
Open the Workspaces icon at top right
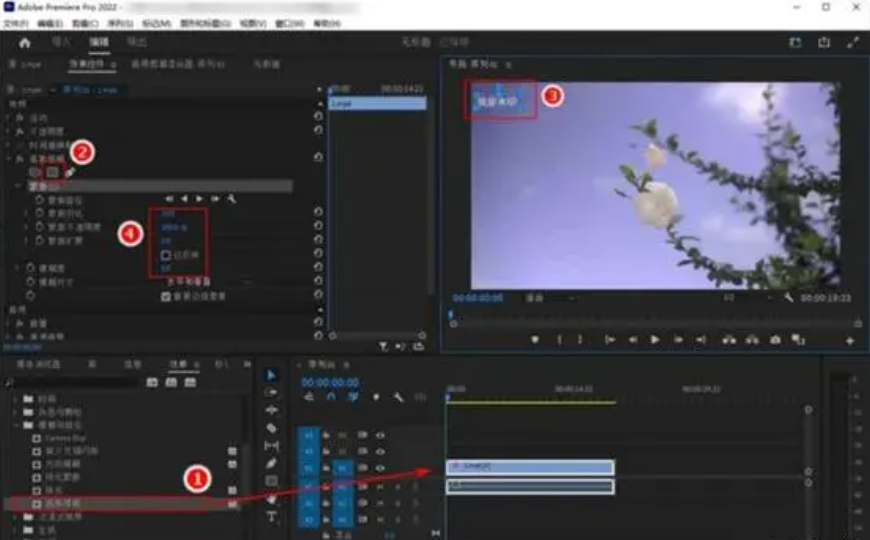coord(795,43)
